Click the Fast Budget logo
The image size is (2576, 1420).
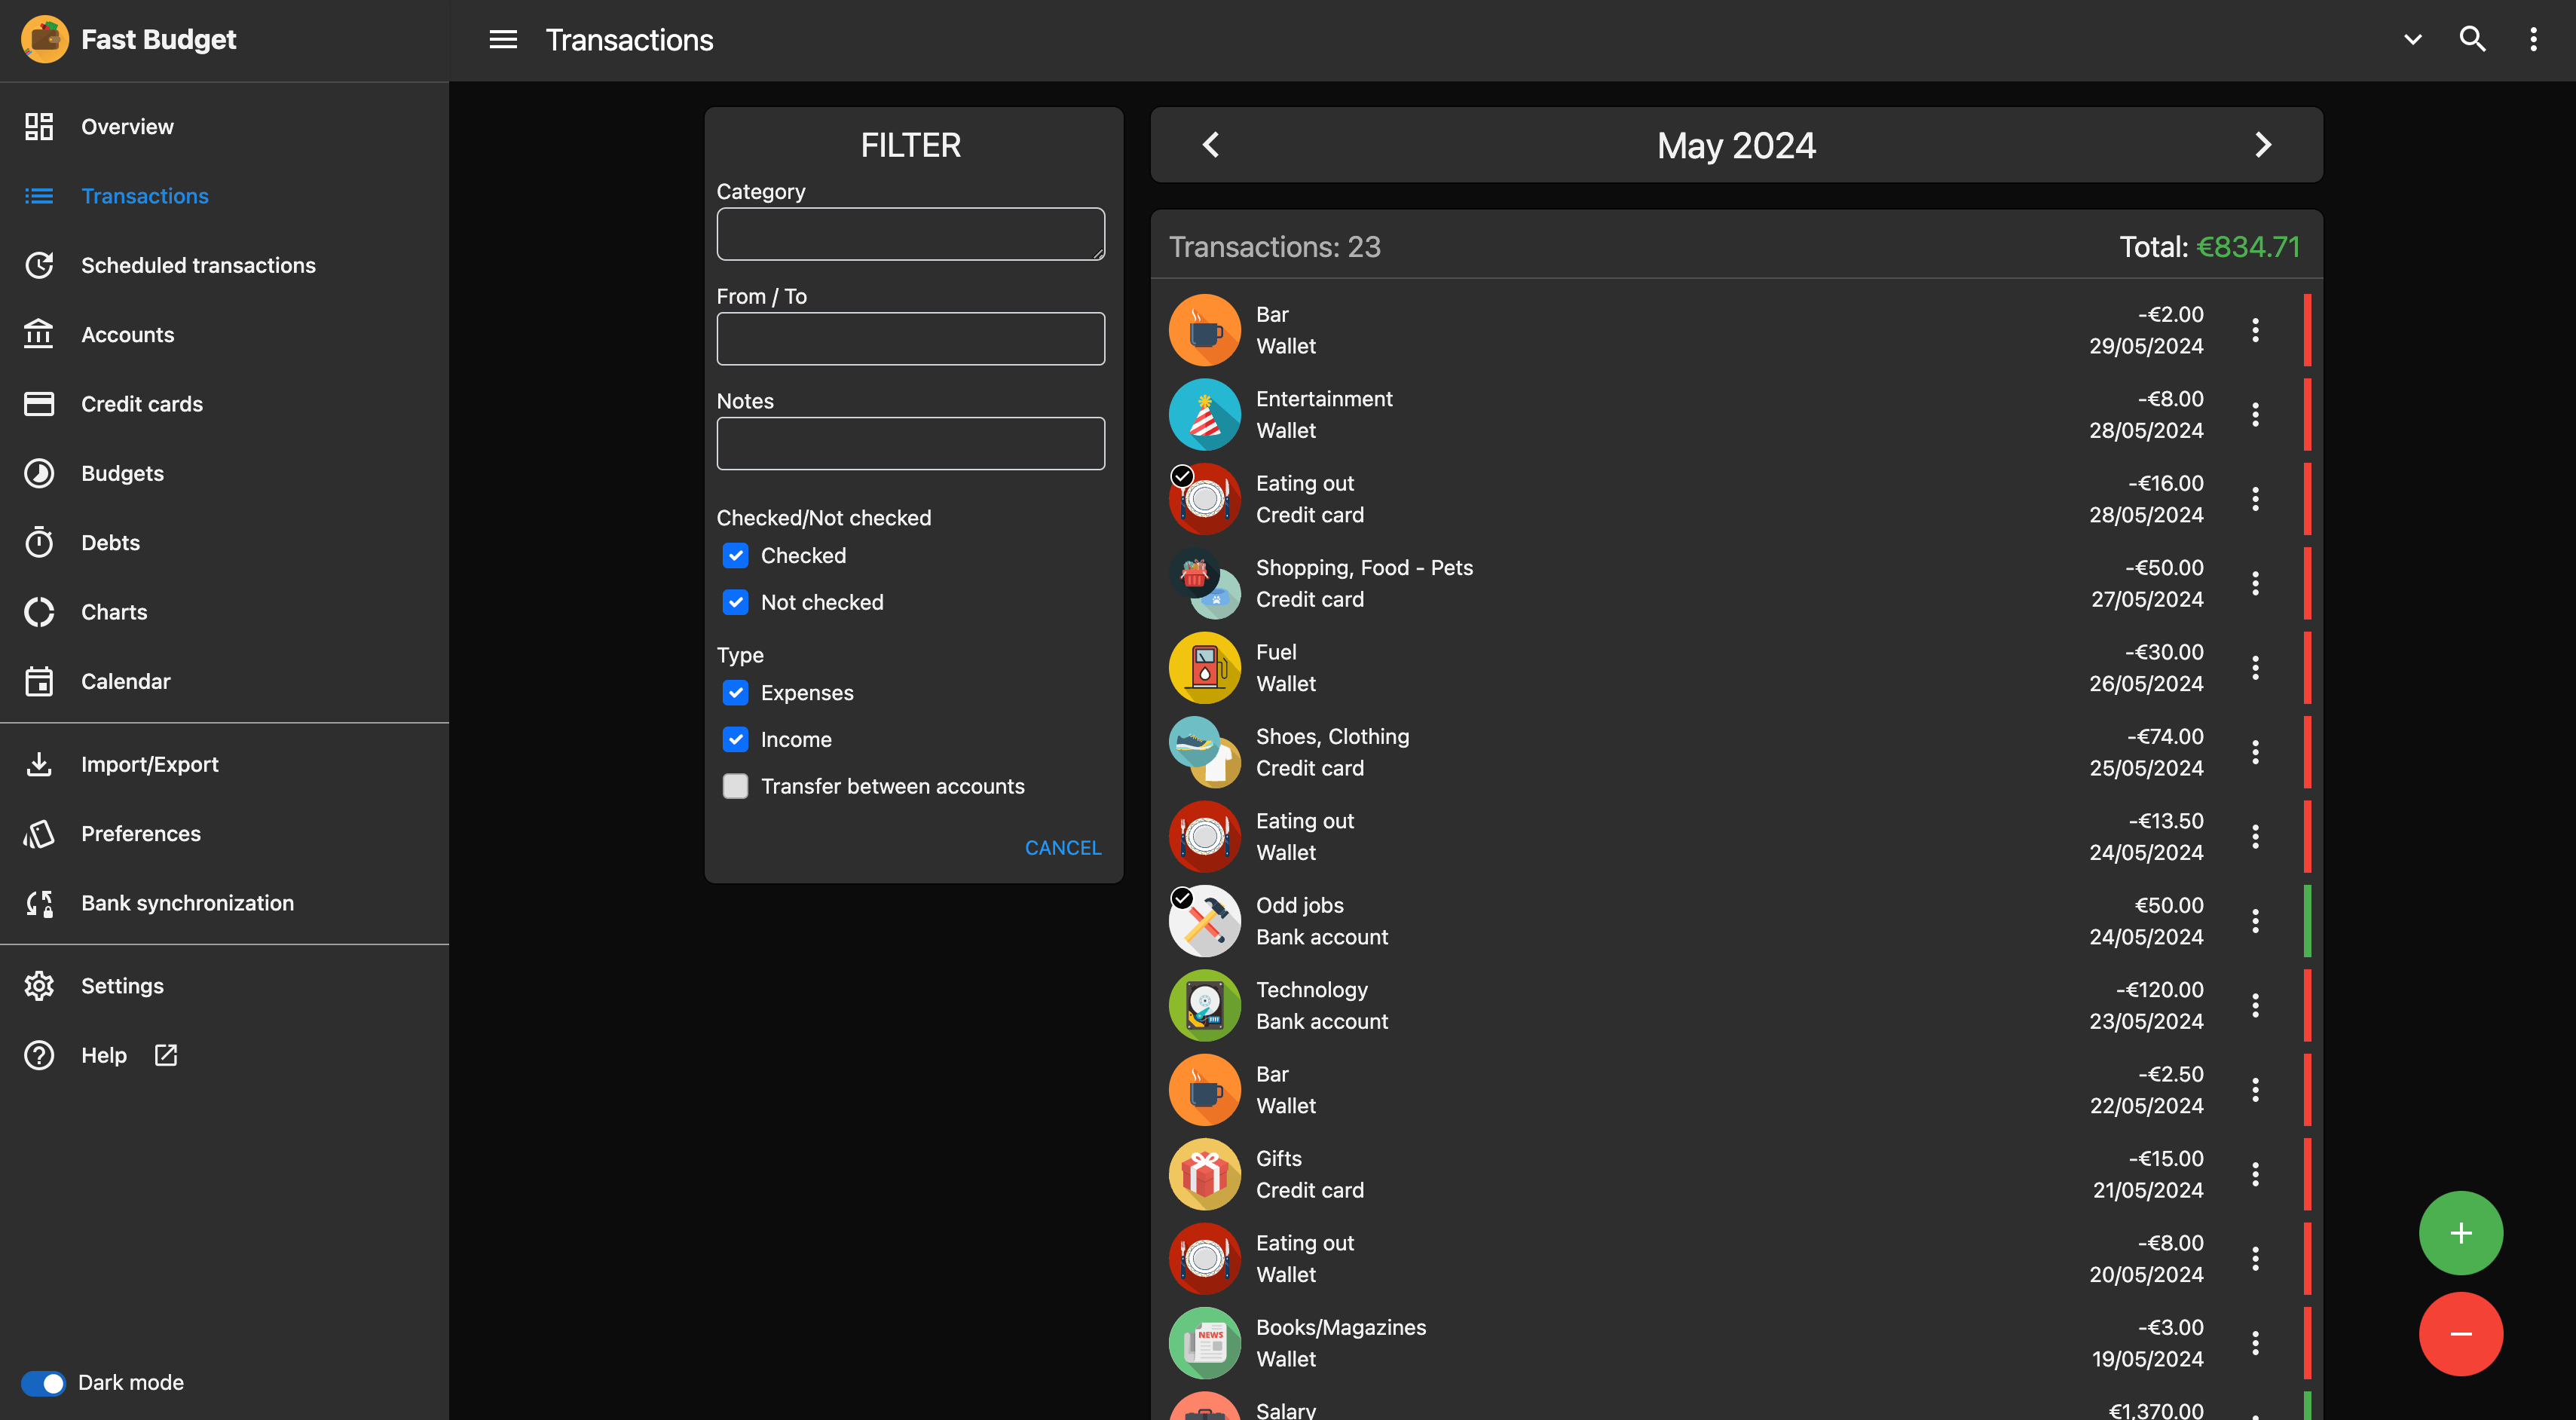(x=44, y=40)
